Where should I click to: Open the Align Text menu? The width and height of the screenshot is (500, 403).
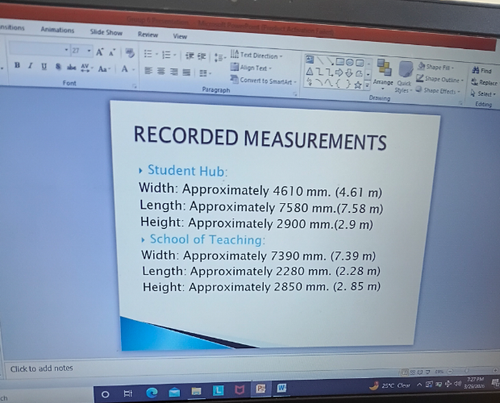[251, 68]
